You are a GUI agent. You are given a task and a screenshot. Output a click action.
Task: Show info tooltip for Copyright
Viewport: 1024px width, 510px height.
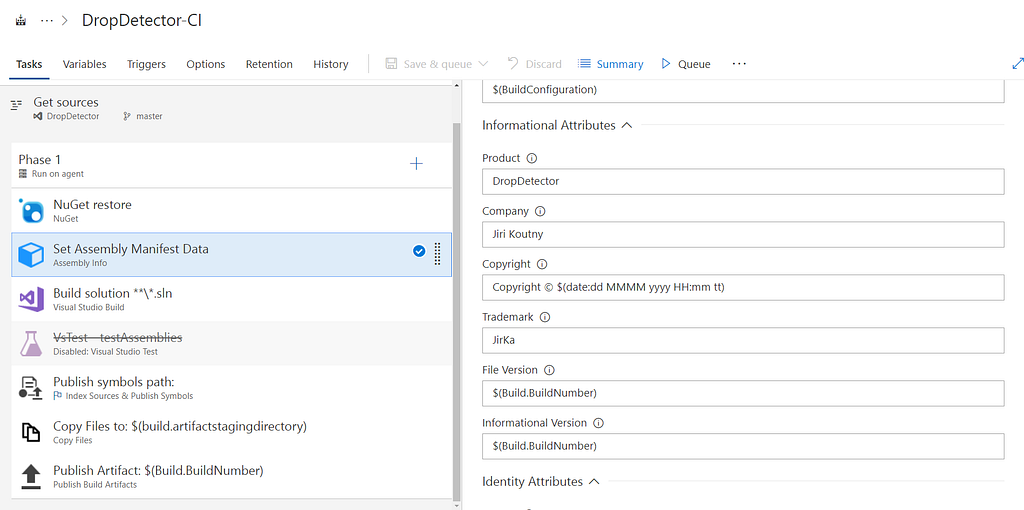pyautogui.click(x=542, y=264)
